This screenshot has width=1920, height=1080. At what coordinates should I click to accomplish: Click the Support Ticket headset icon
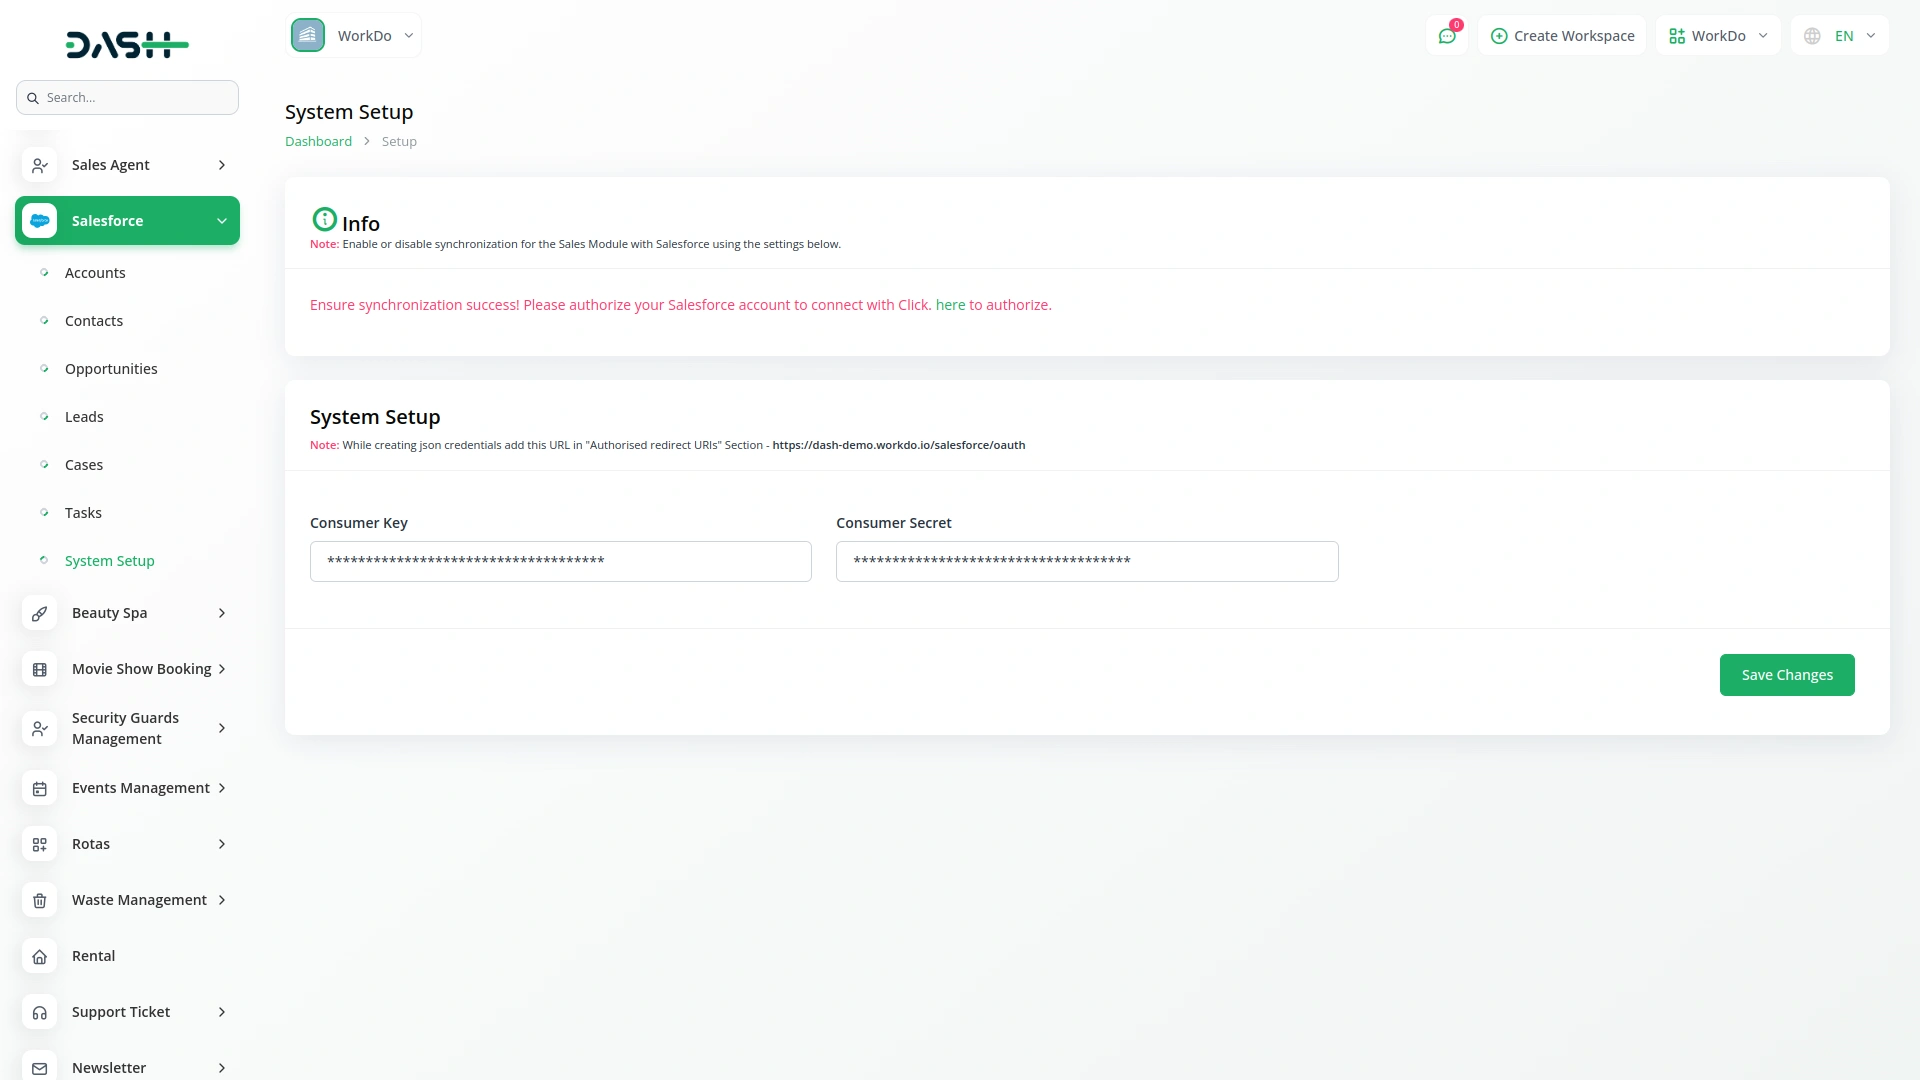40,1012
